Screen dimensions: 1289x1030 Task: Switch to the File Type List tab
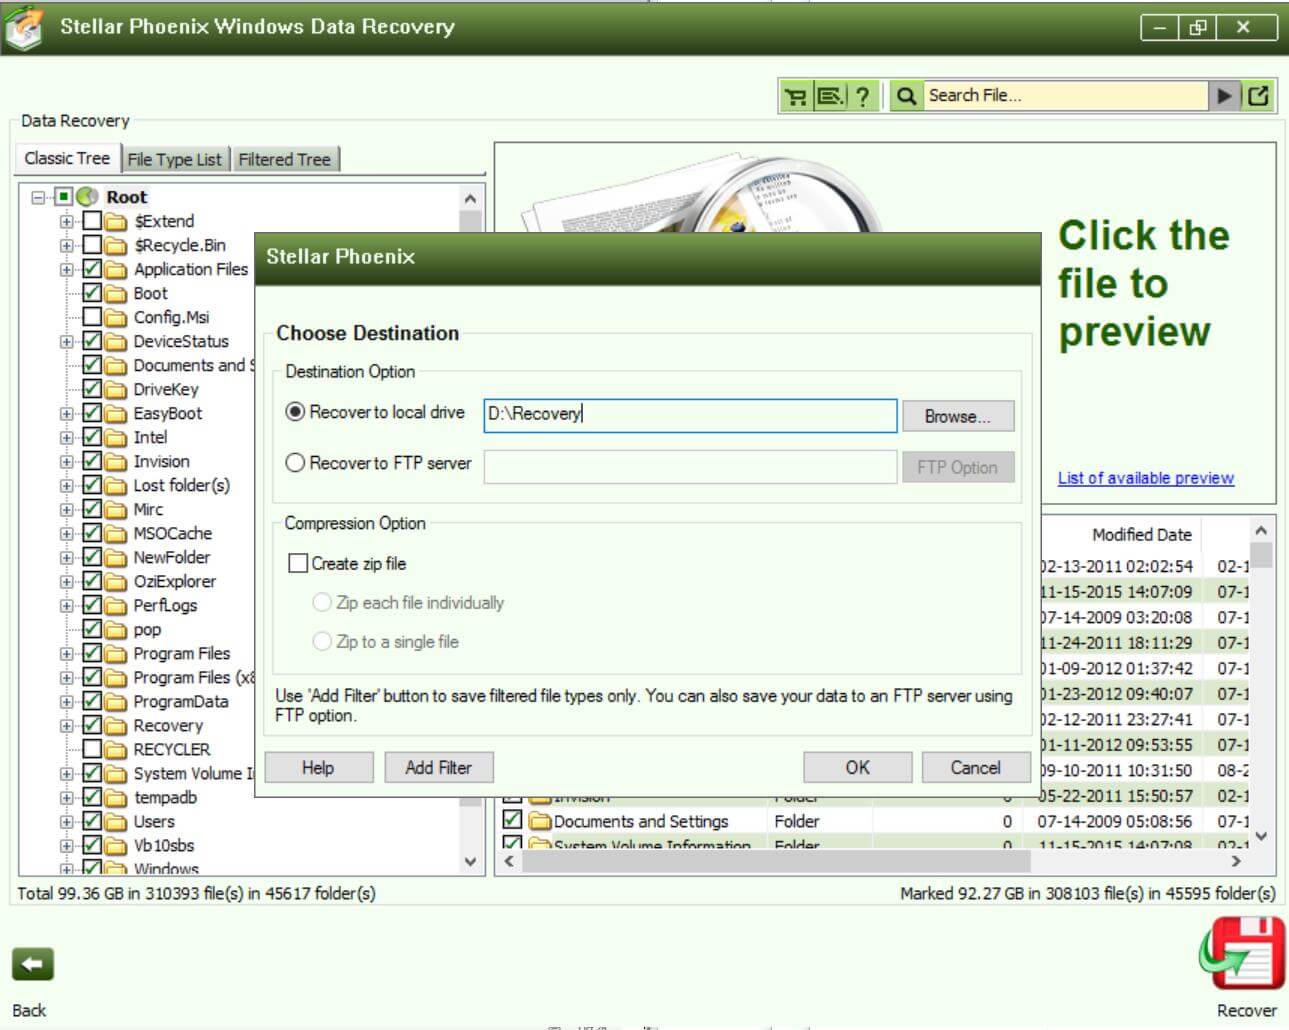[x=174, y=159]
